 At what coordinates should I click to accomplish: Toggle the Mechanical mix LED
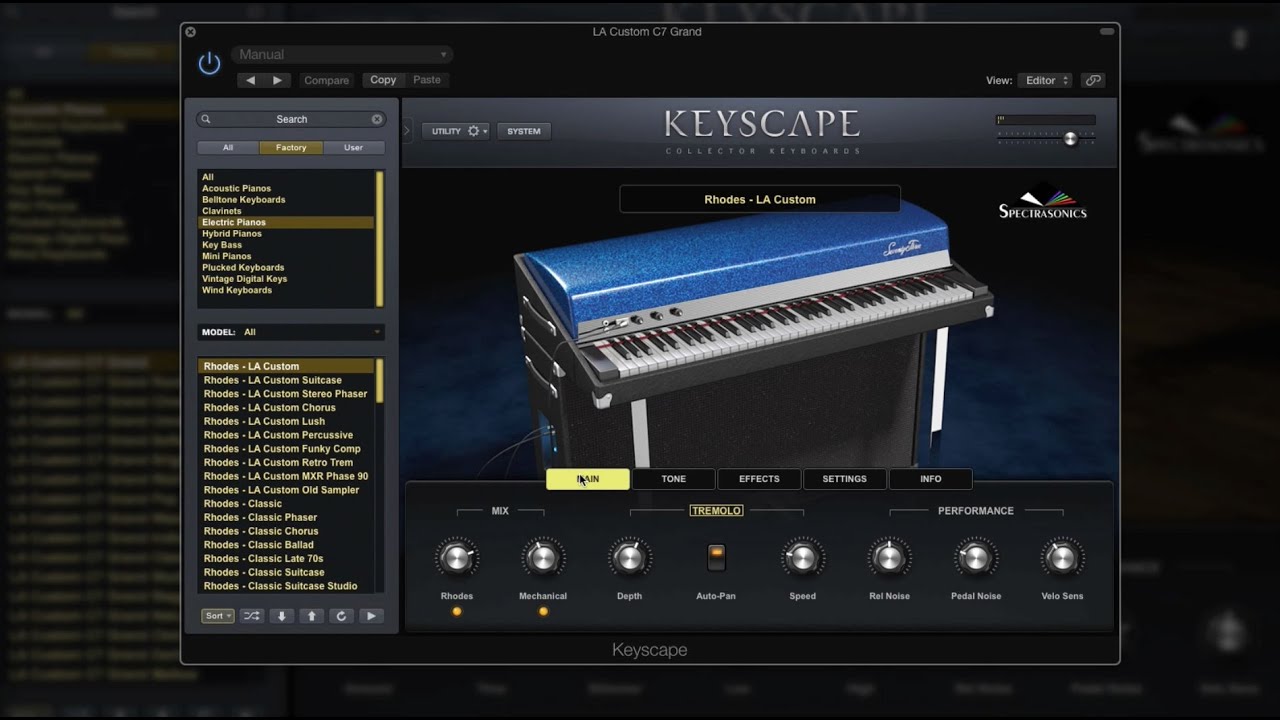(543, 611)
